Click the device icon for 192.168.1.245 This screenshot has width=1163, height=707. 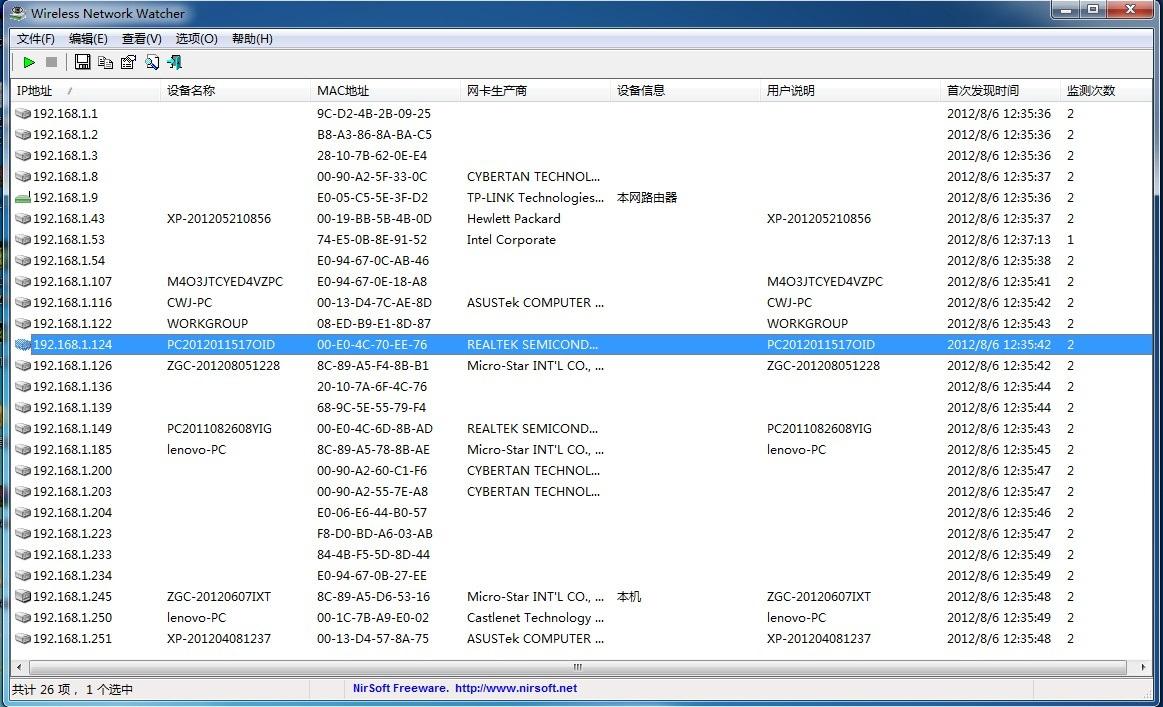[x=23, y=596]
